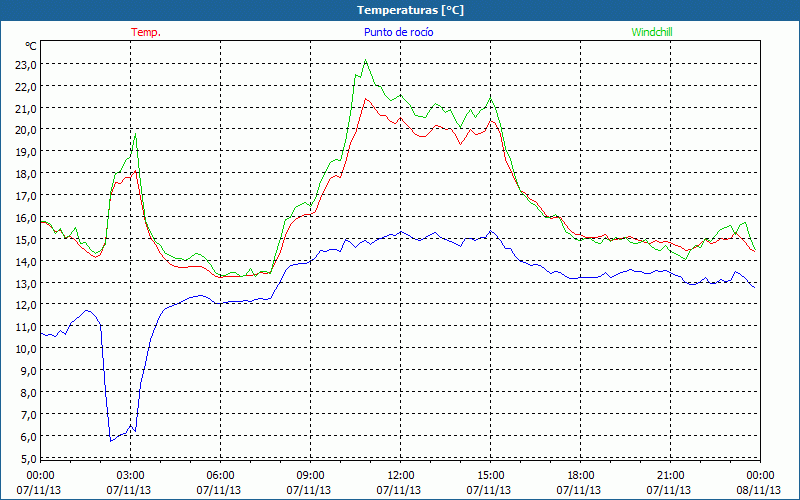
Task: Click the 5,0 y-axis value
Action: (x=29, y=459)
